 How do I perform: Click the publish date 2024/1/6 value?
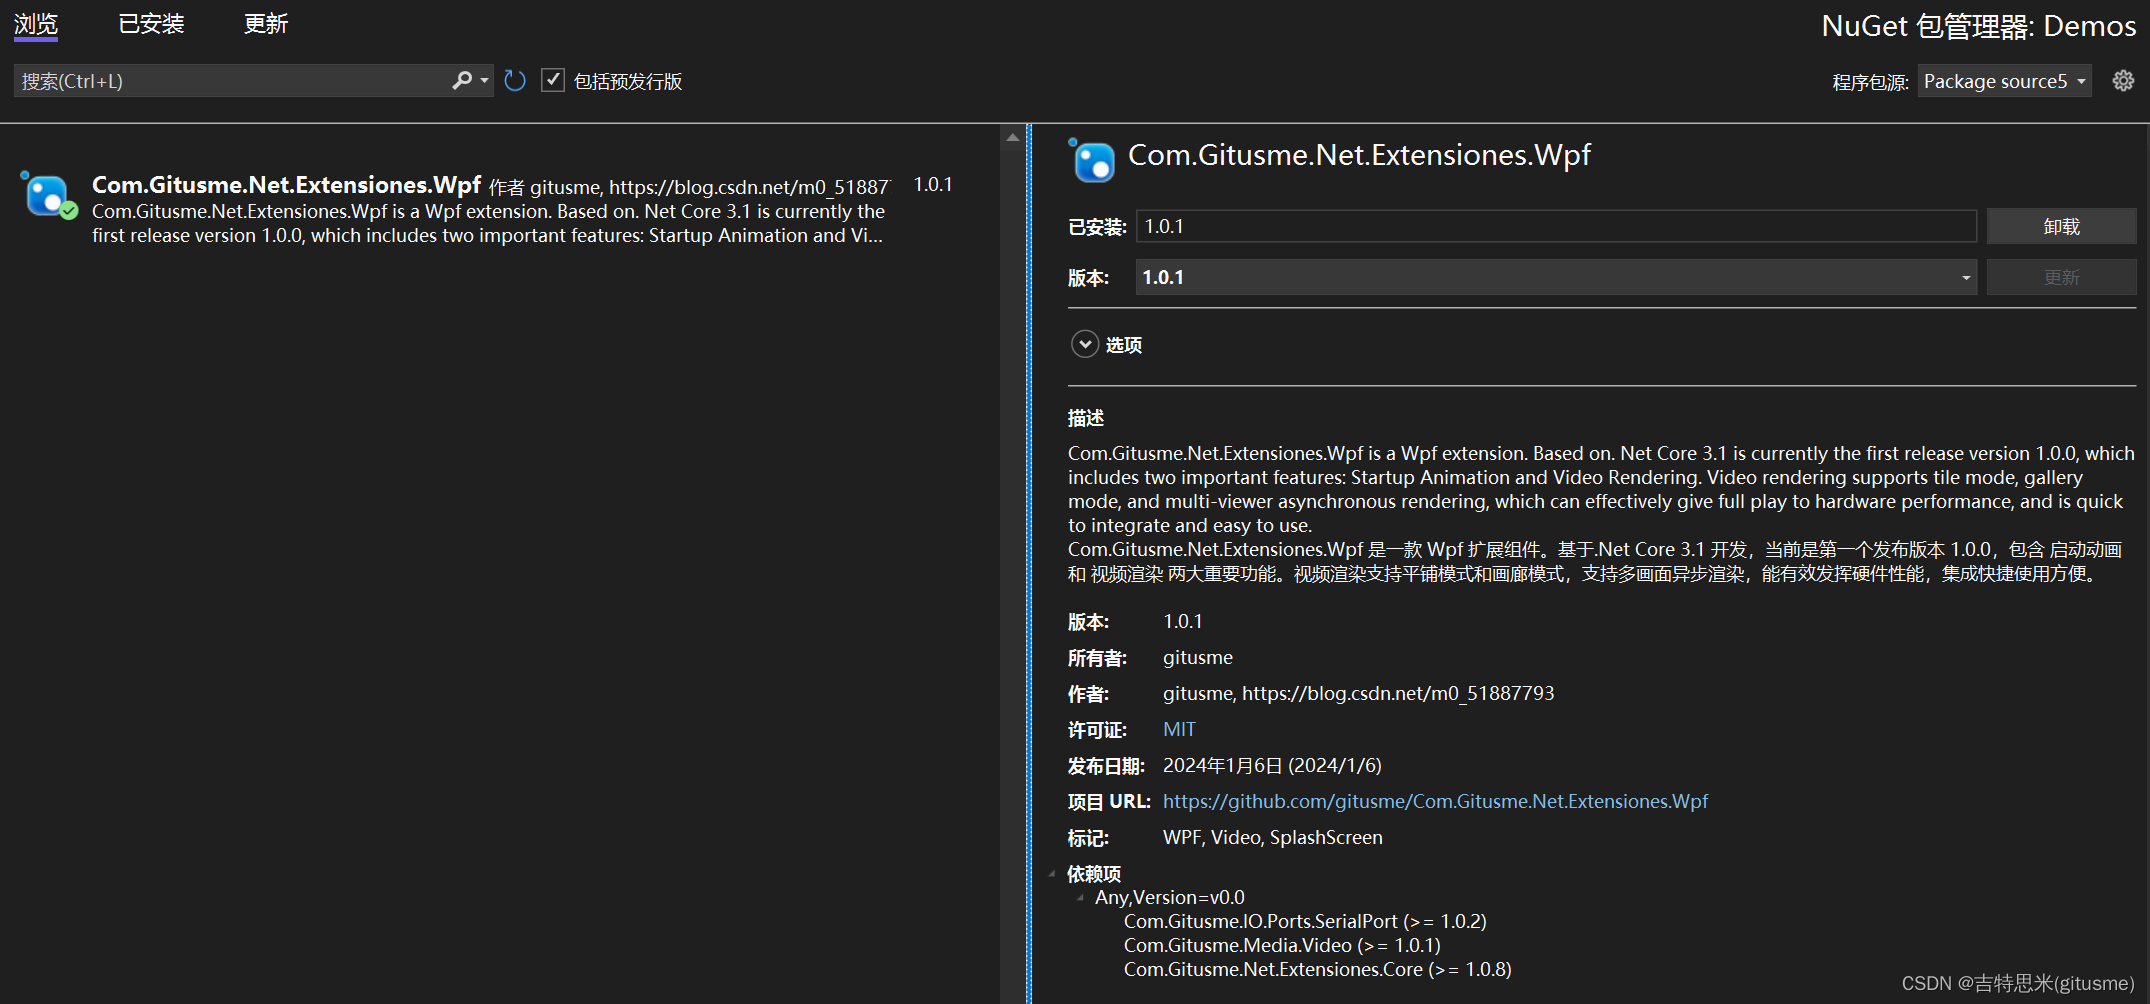[1272, 765]
